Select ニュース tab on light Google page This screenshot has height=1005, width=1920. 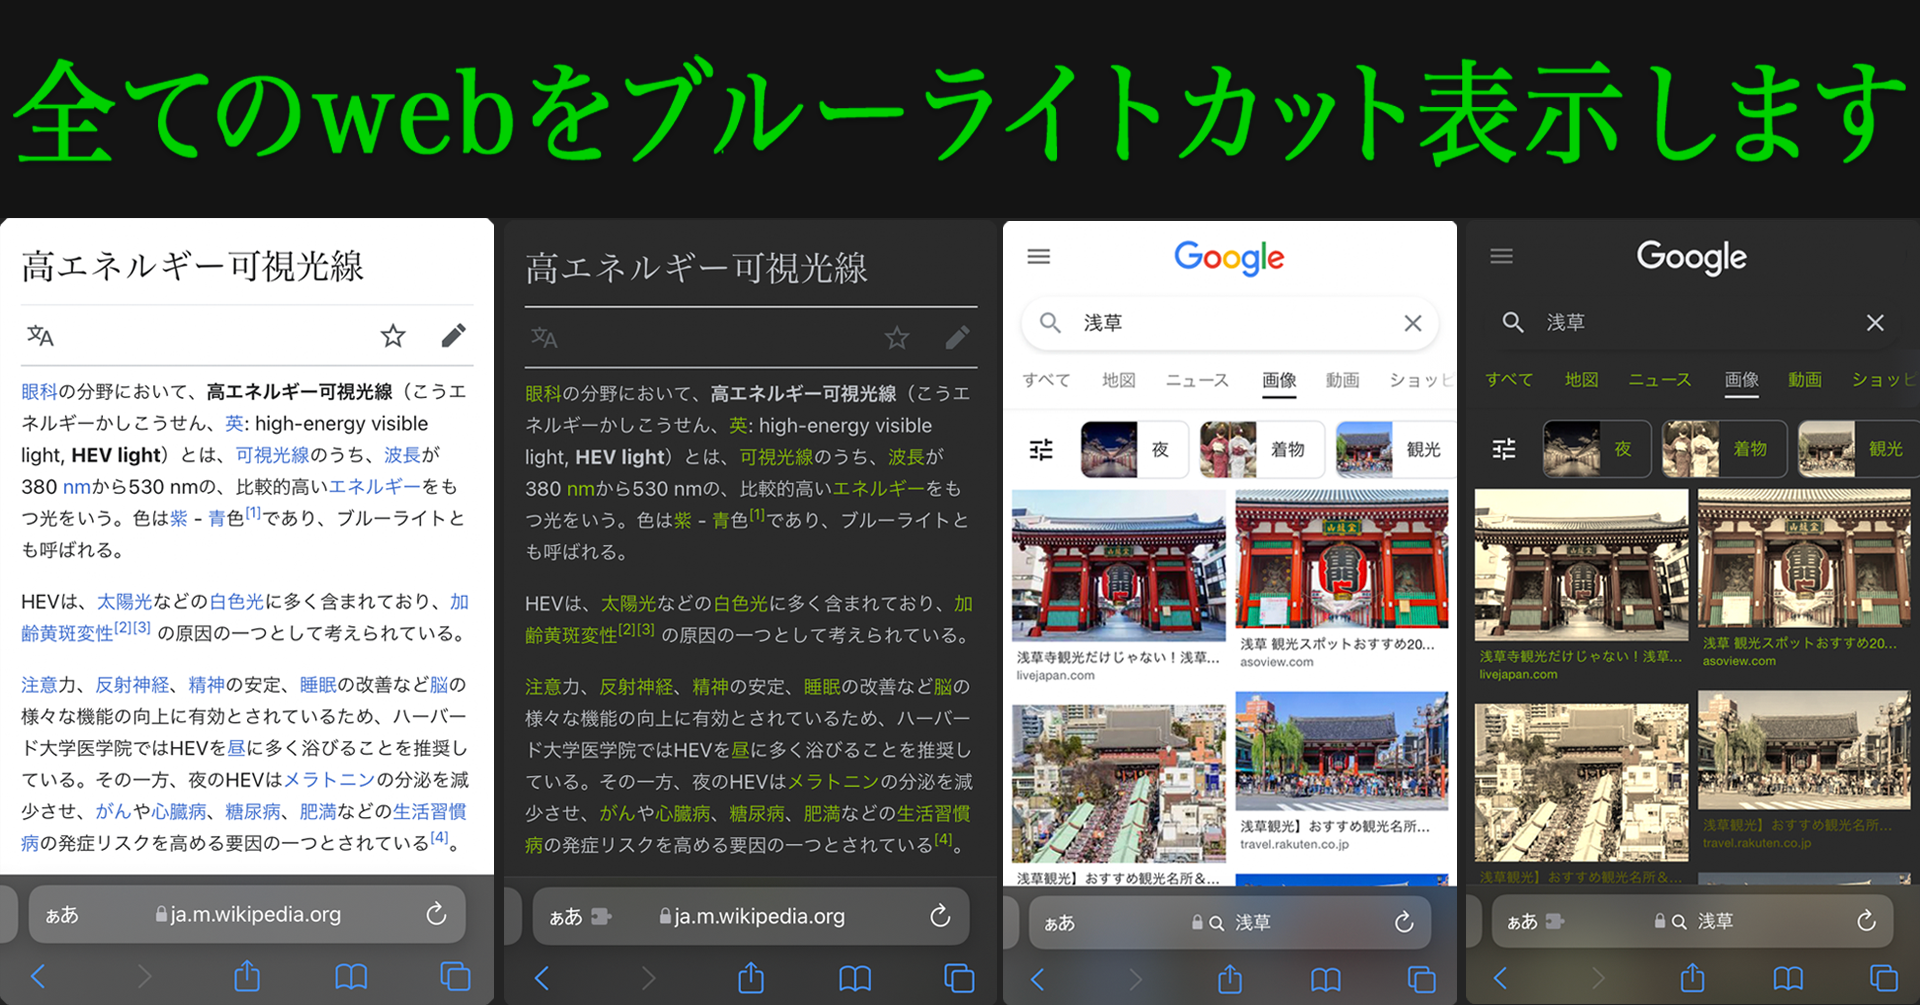coord(1198,380)
